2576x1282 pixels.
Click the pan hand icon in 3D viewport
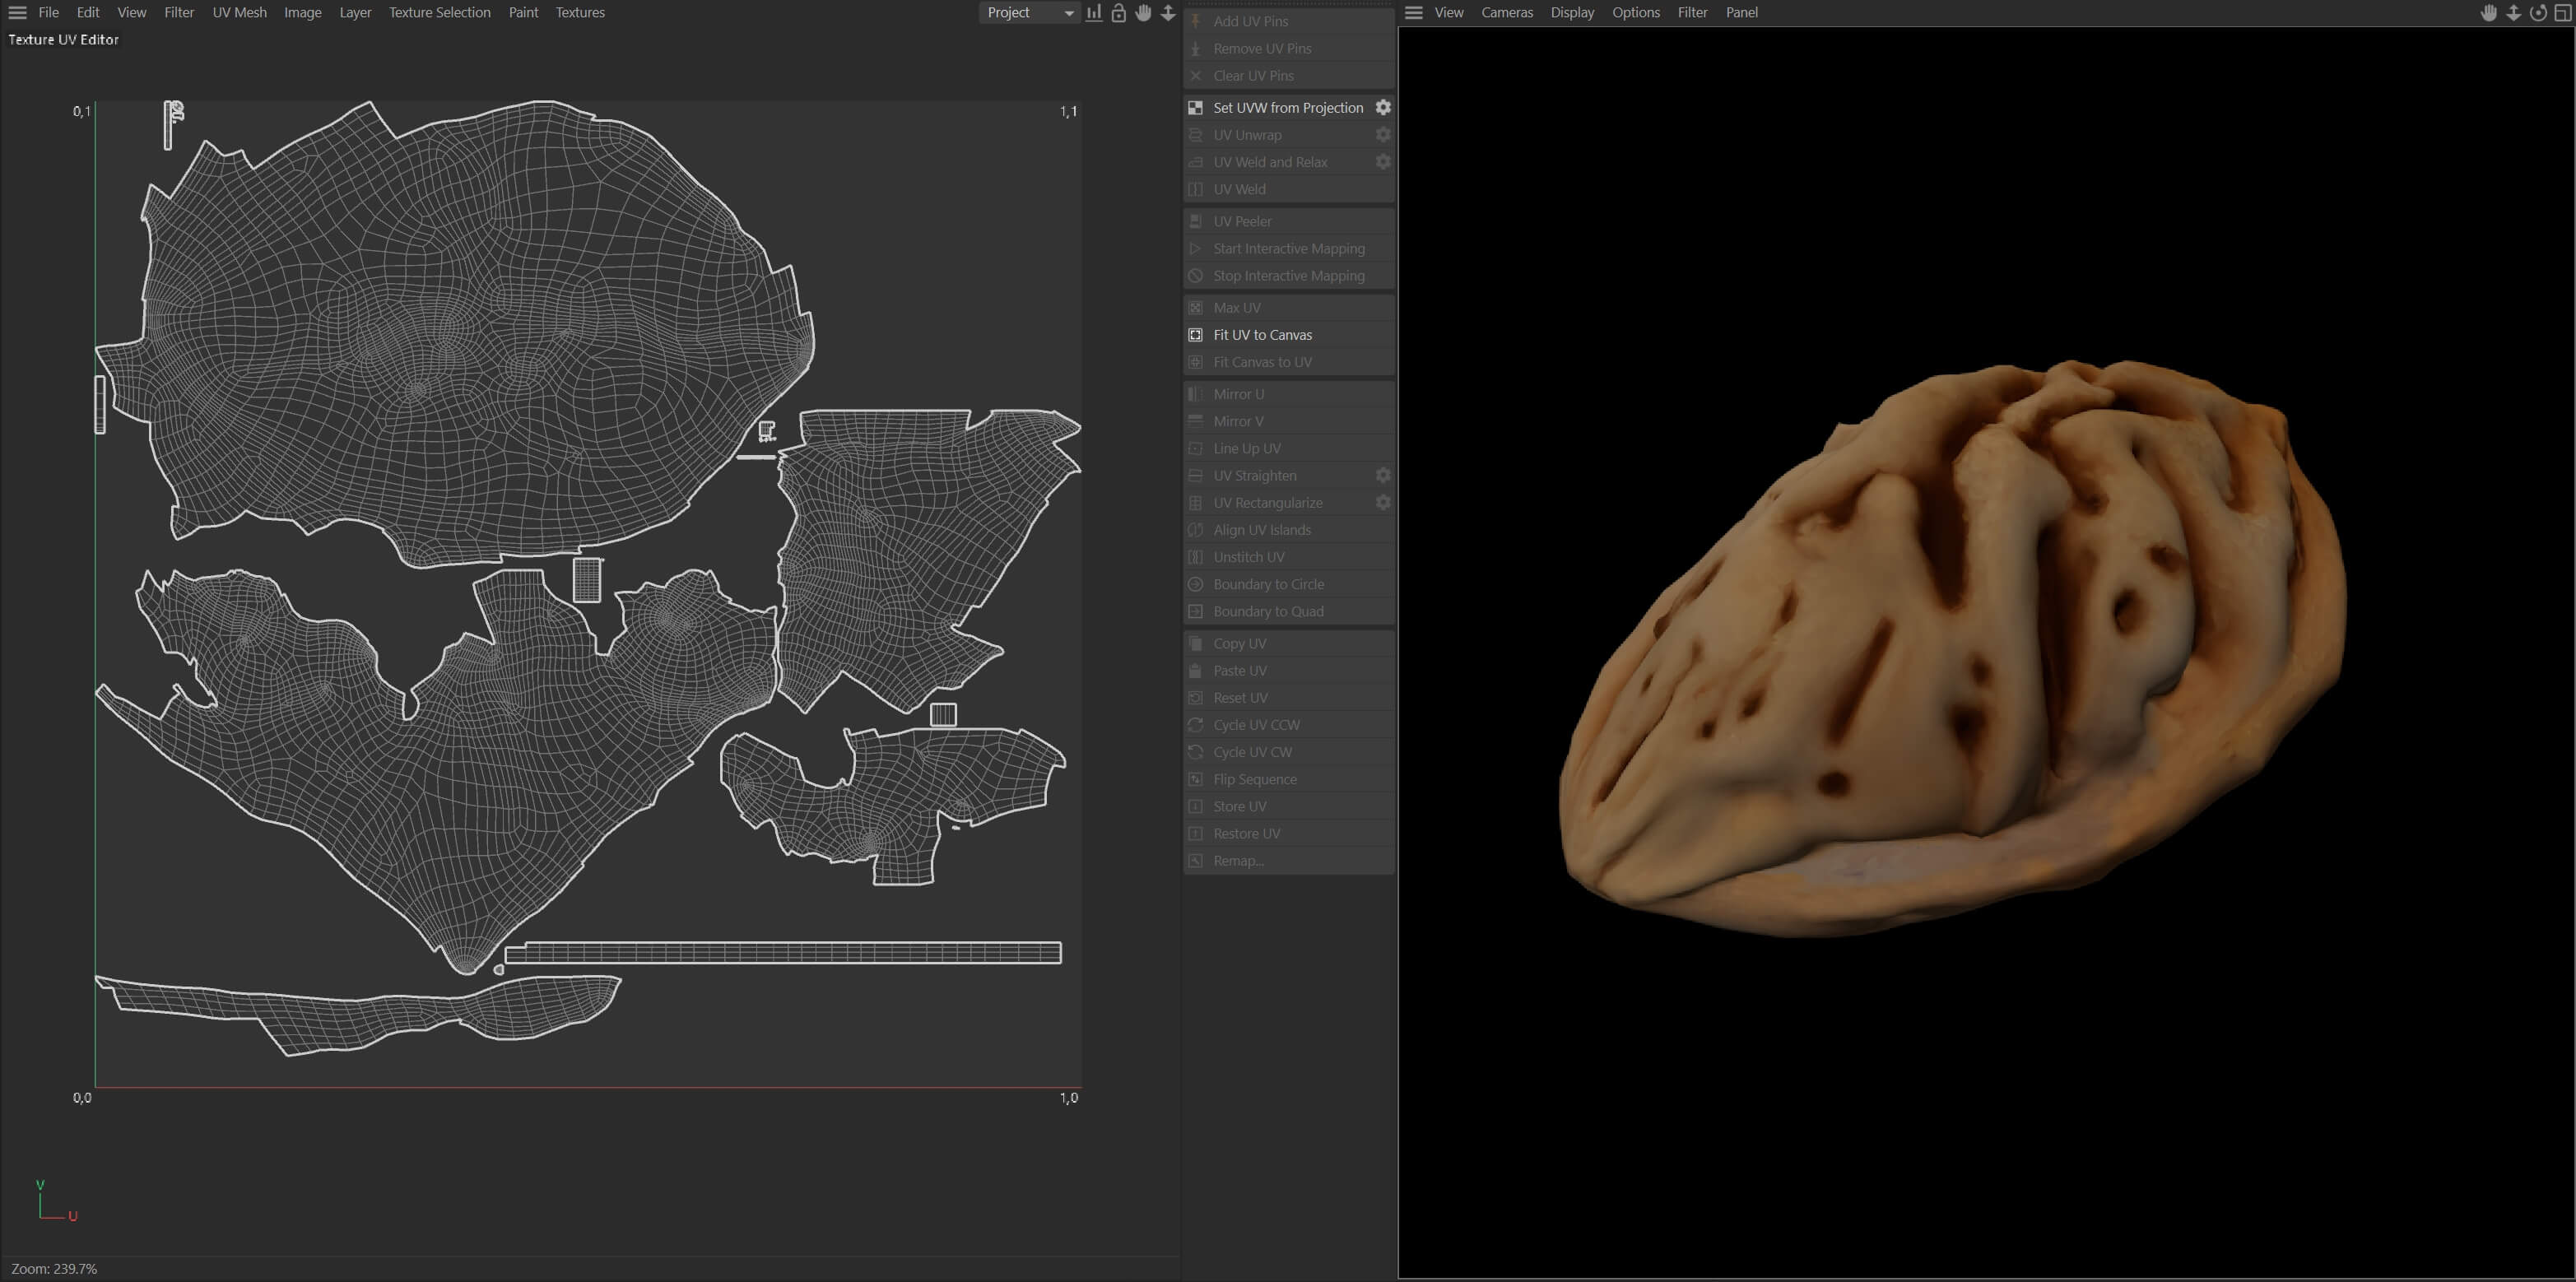[2489, 13]
